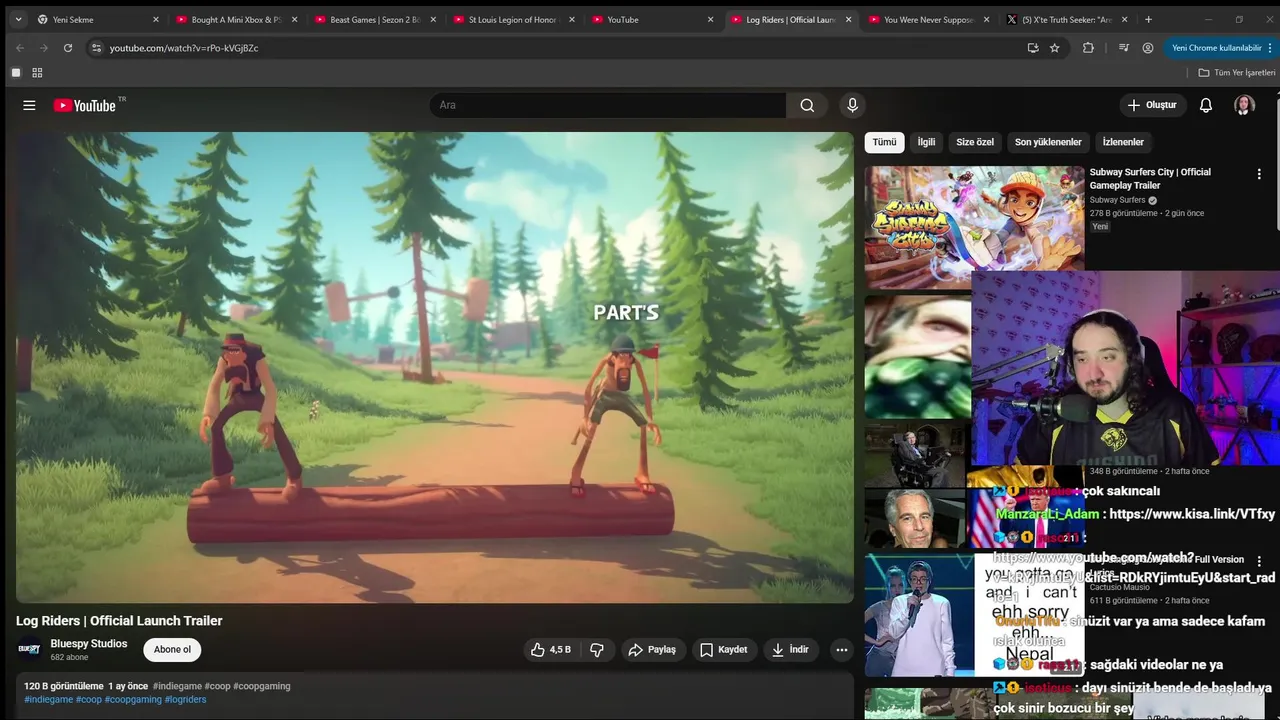Click the 120 B görüntüleme view count
The height and width of the screenshot is (720, 1280).
64,686
